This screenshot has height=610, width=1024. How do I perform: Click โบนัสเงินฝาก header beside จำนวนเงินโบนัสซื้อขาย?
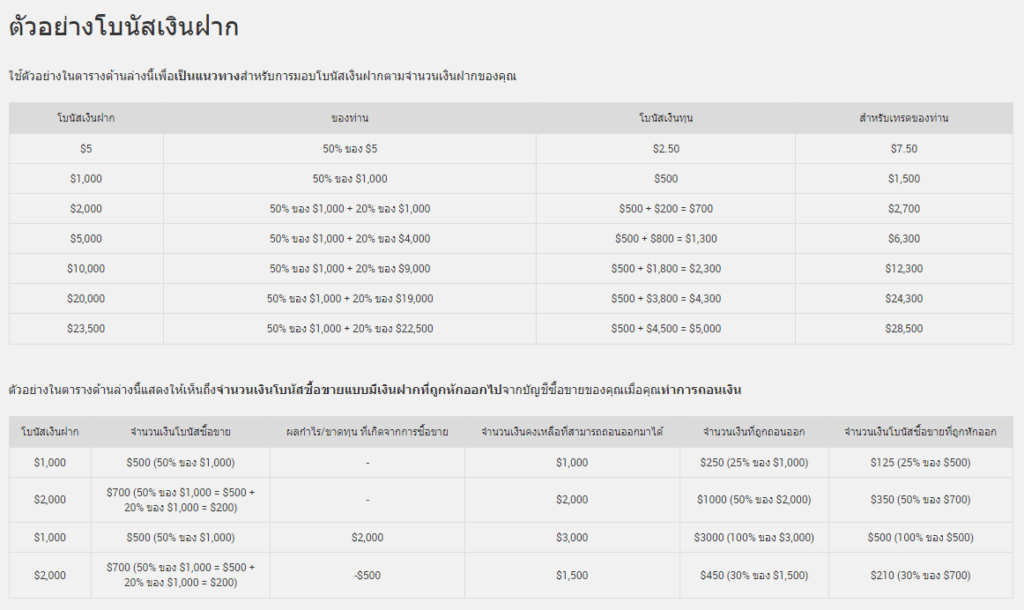tap(50, 432)
